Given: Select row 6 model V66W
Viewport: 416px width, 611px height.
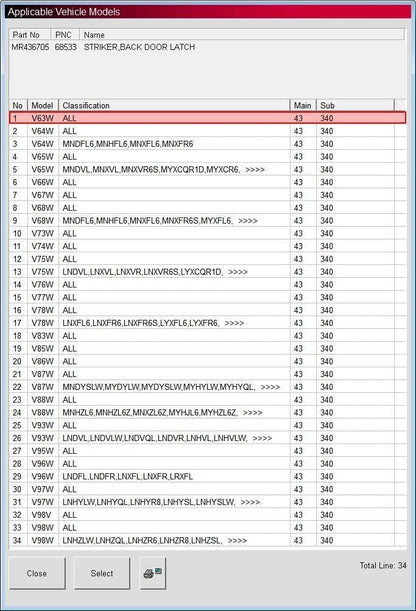Looking at the screenshot, I should coord(42,182).
